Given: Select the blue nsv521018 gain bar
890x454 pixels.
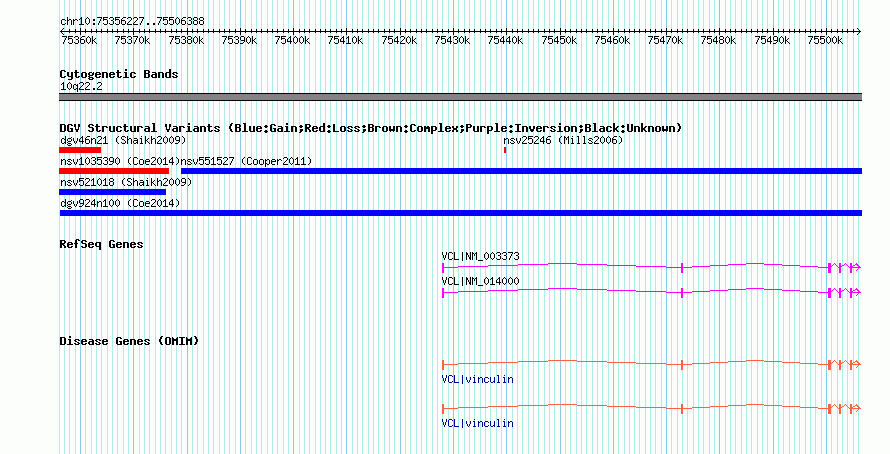Looking at the screenshot, I should 112,192.
